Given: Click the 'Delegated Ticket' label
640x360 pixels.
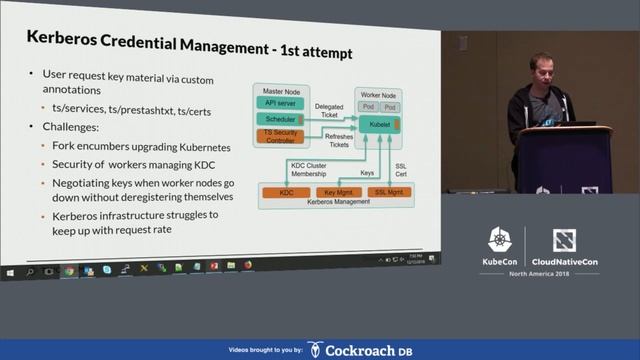Looking at the screenshot, I should point(329,111).
